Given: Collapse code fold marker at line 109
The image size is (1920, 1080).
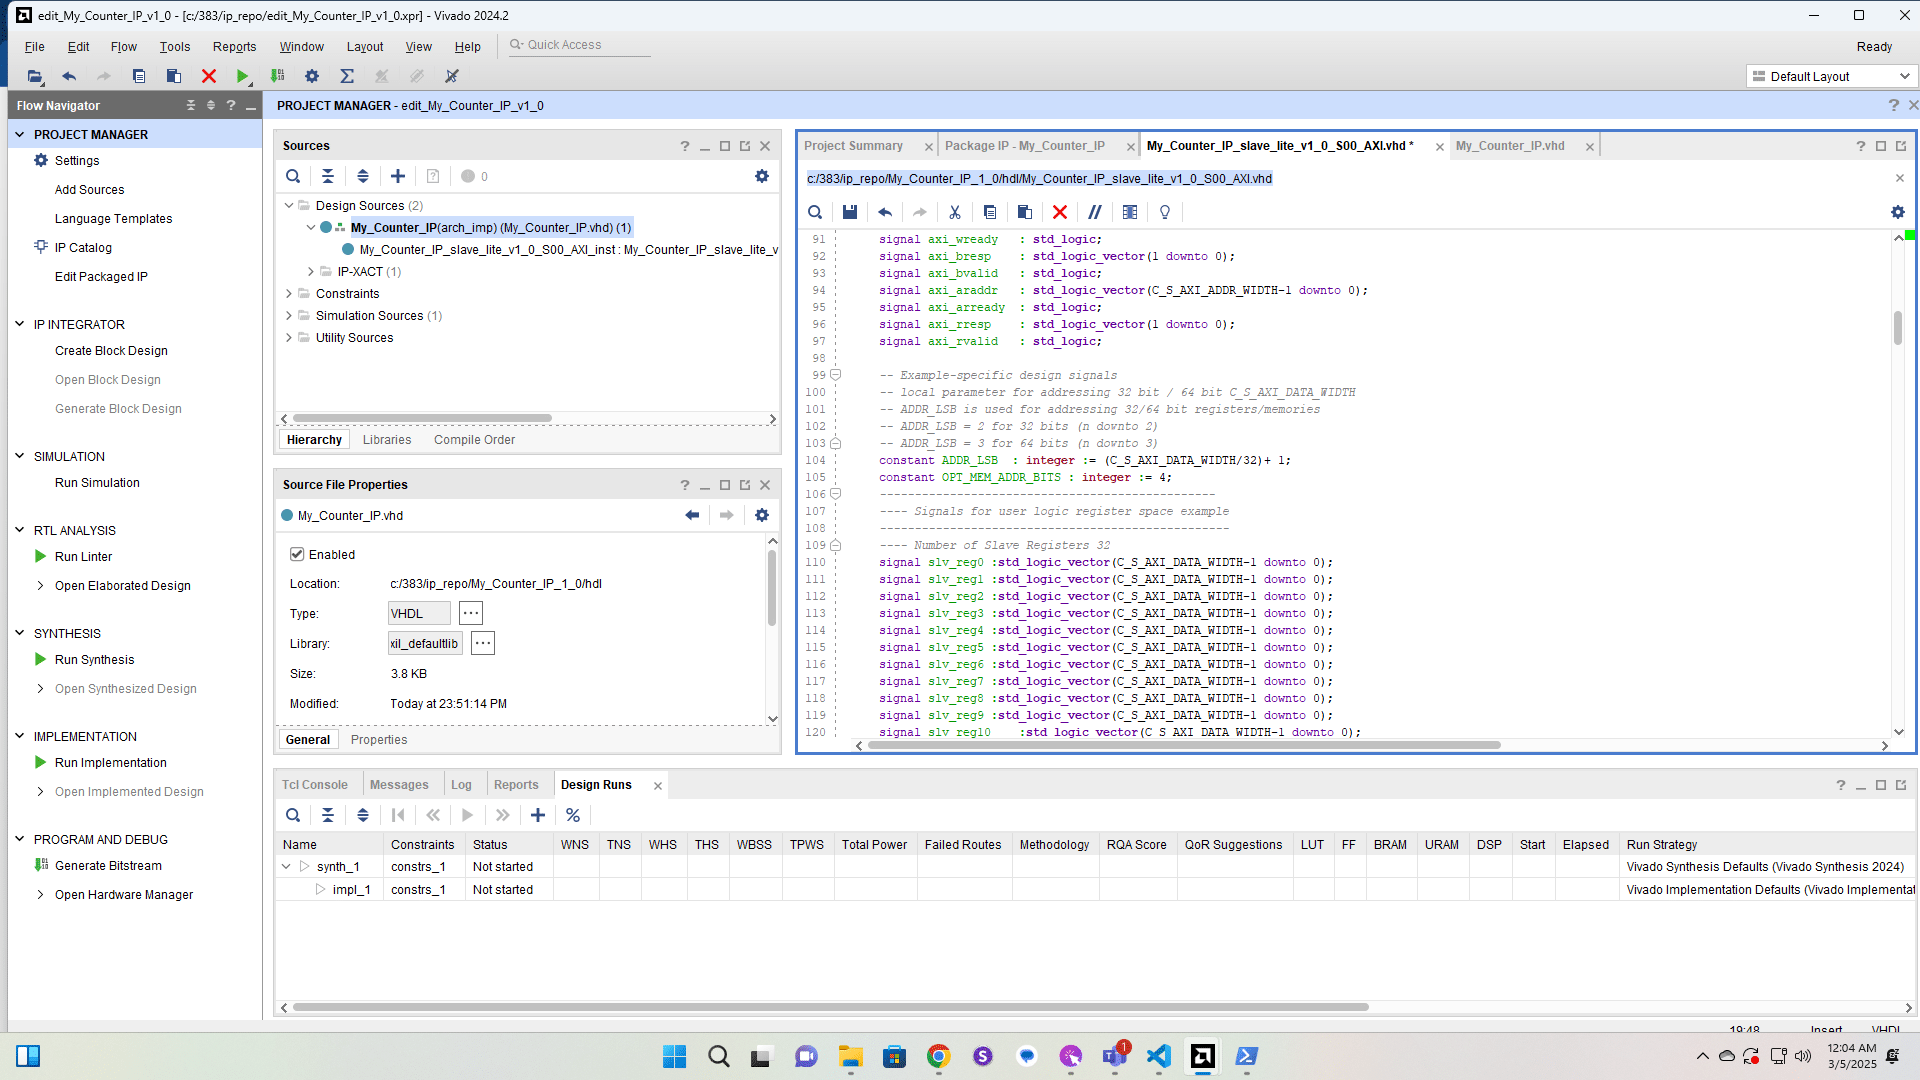Looking at the screenshot, I should (836, 545).
